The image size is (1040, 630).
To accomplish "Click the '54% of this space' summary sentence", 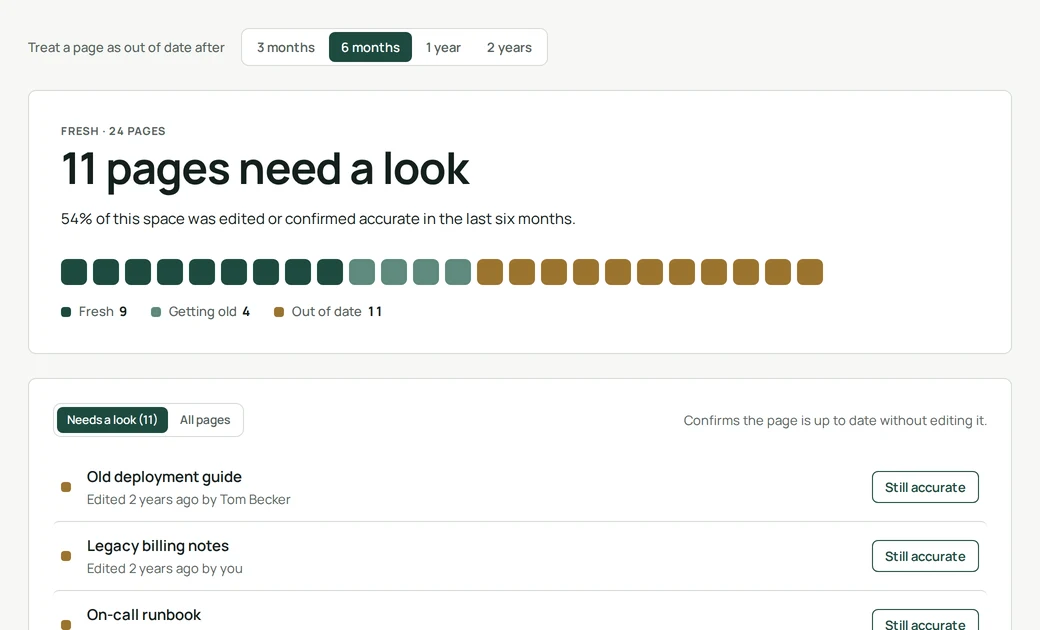I will pyautogui.click(x=318, y=219).
